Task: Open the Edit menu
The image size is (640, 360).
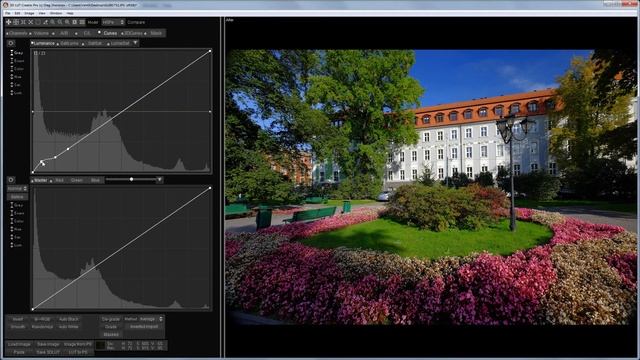Action: (x=17, y=13)
